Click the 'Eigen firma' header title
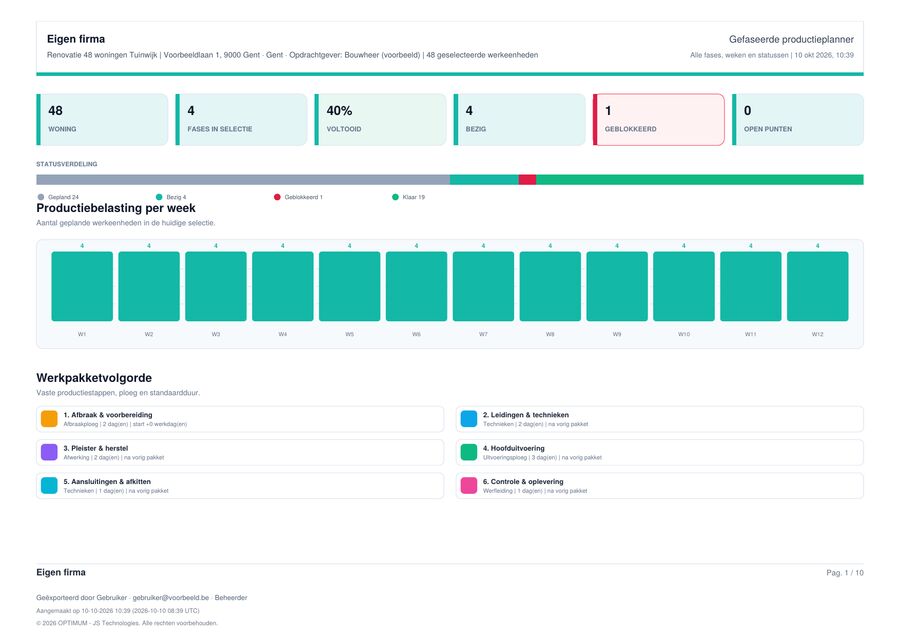The height and width of the screenshot is (637, 900). (76, 38)
